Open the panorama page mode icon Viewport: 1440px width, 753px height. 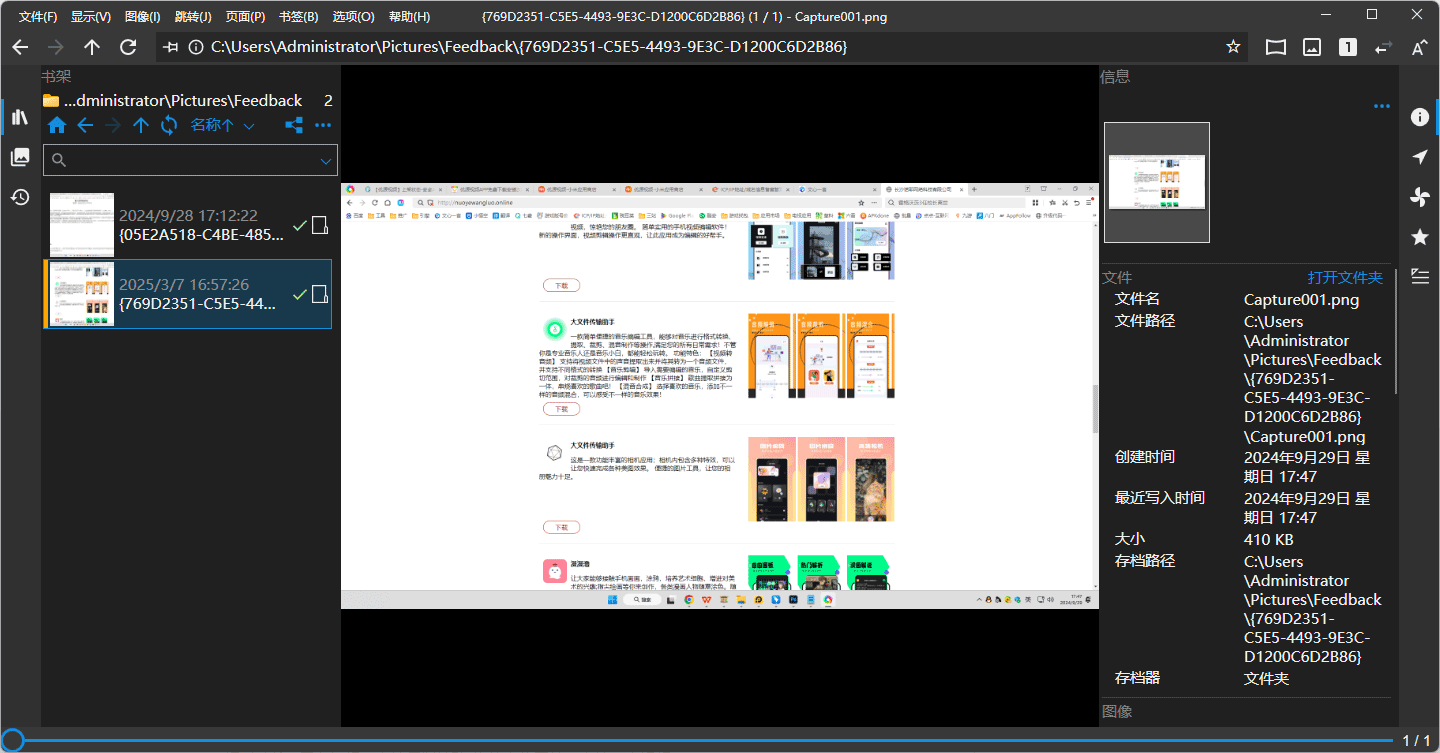(x=1275, y=47)
